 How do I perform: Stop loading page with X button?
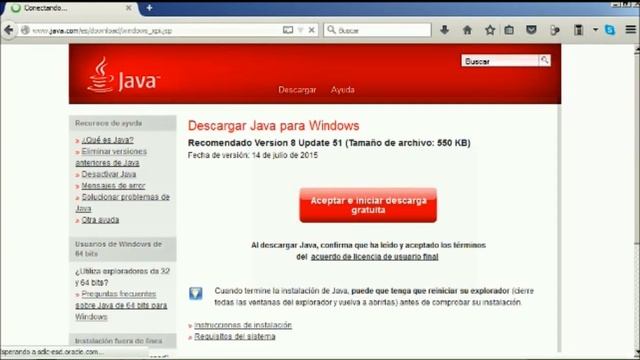coord(311,30)
